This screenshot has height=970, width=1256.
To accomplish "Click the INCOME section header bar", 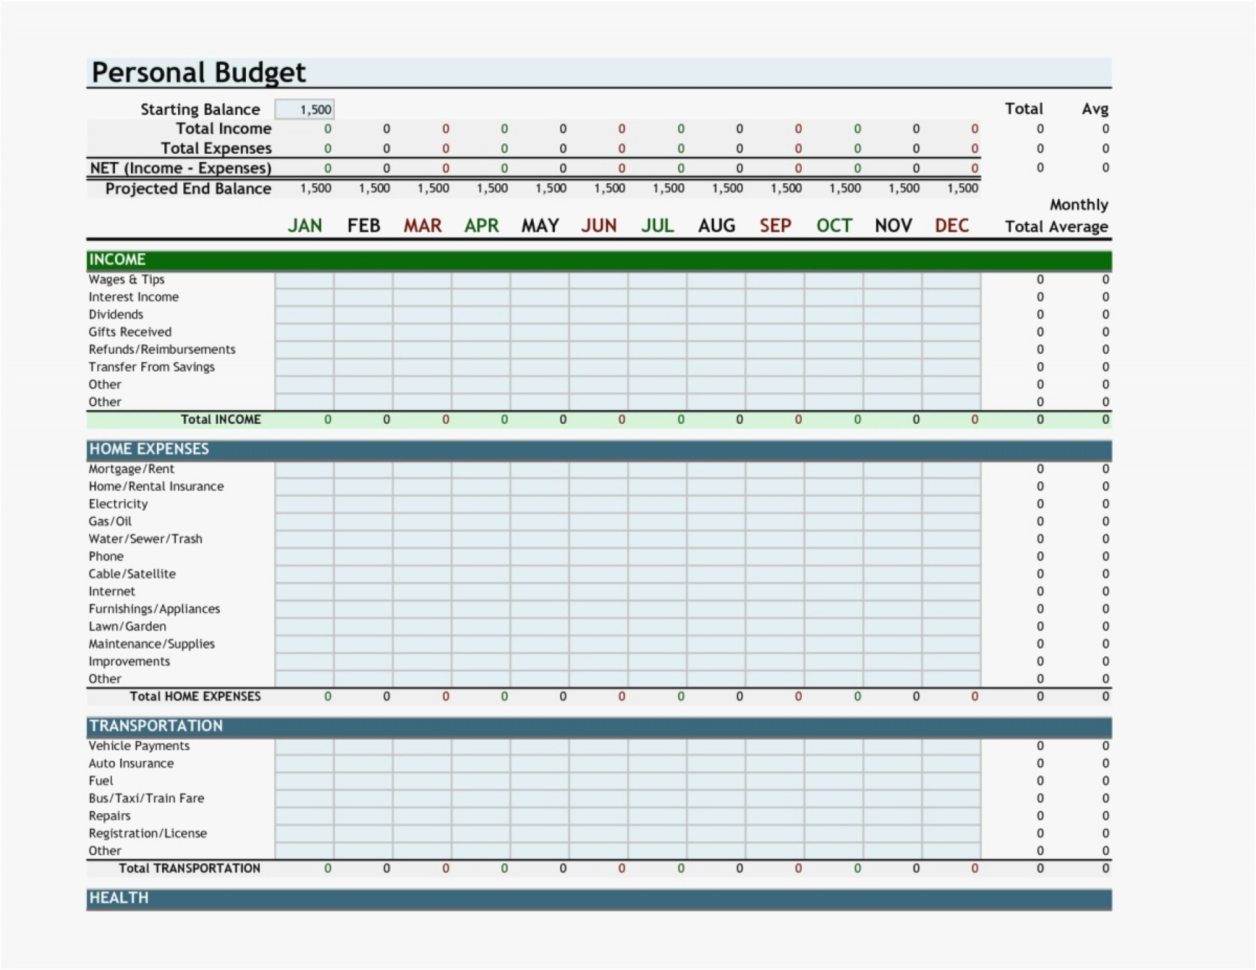I will point(599,260).
